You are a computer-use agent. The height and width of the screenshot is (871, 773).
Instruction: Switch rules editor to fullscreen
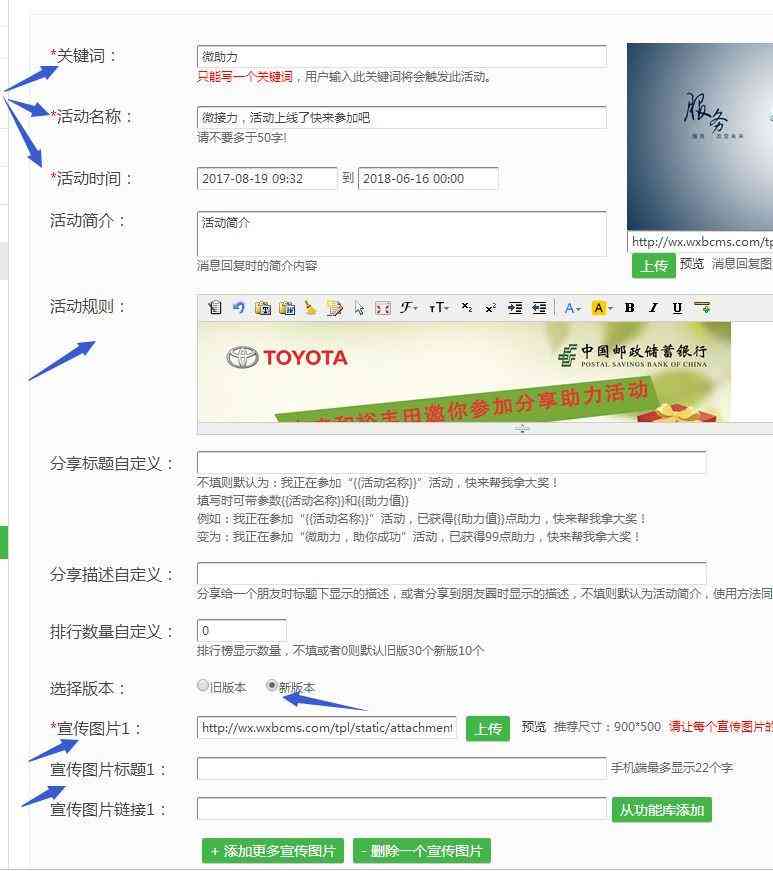[x=383, y=308]
